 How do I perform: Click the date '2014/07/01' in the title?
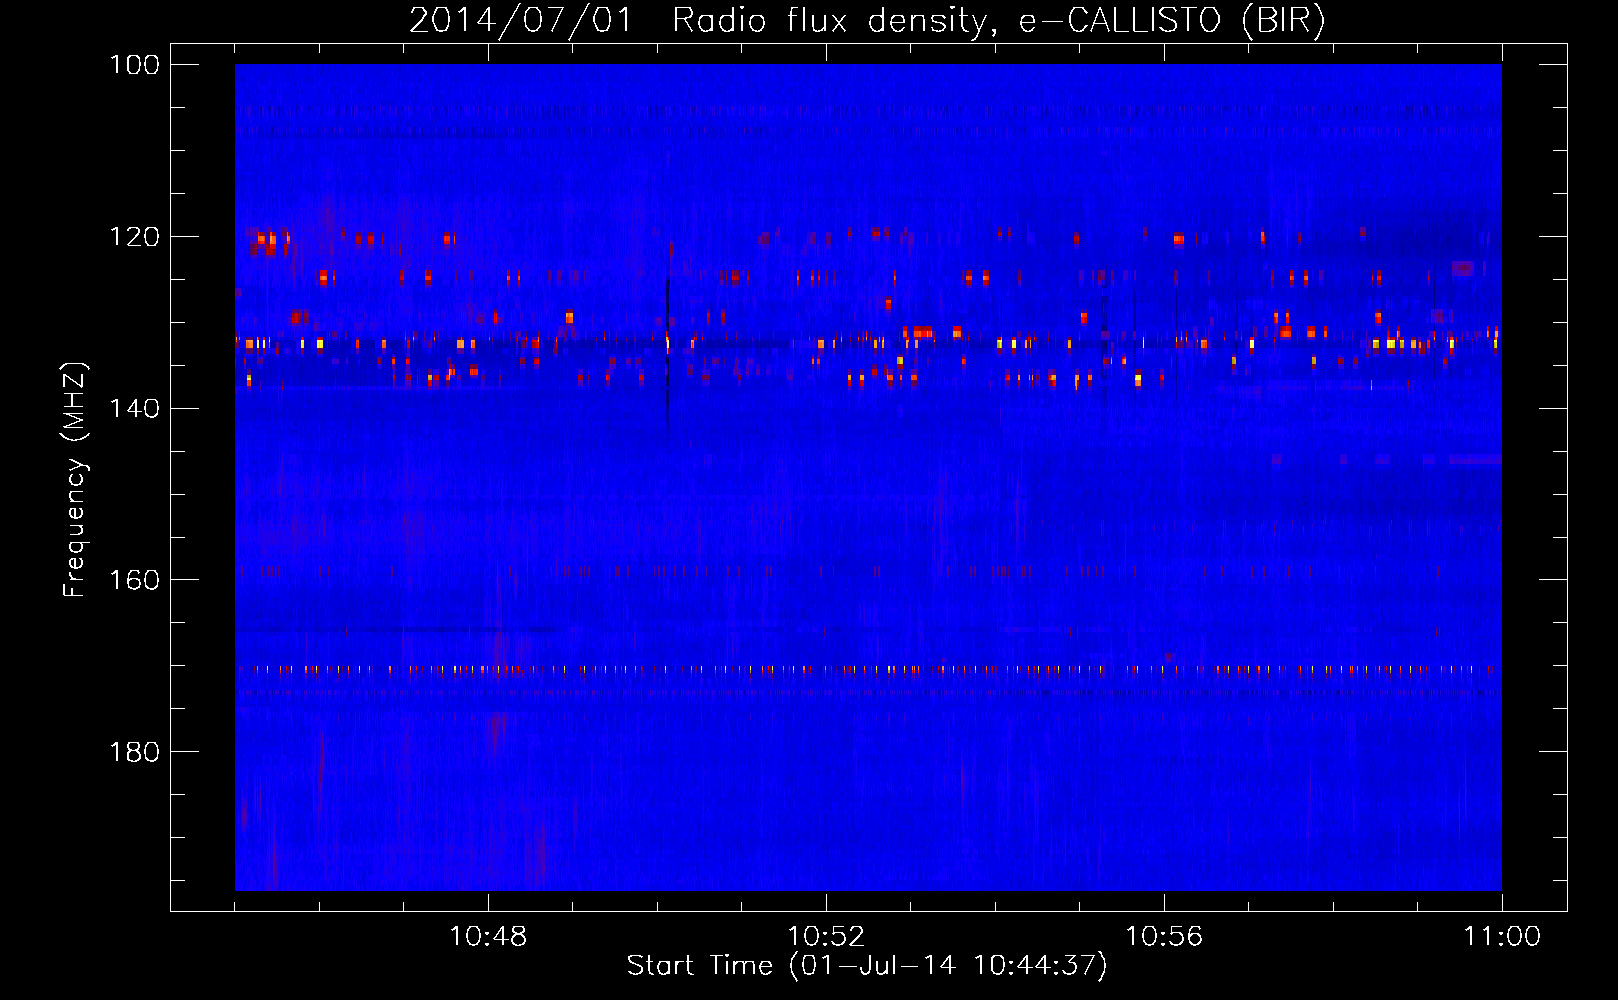[521, 21]
